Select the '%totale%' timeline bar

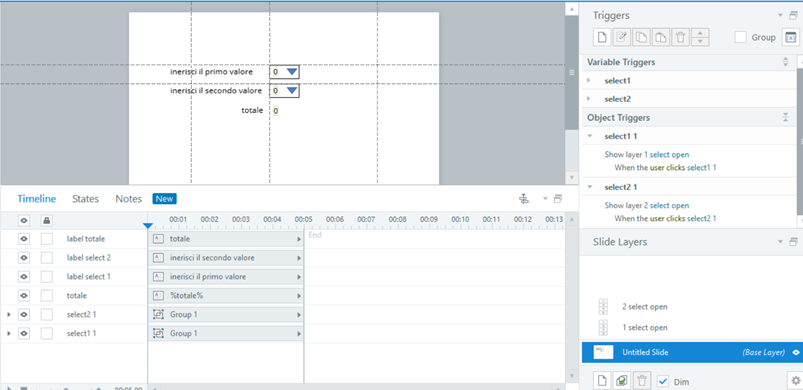[226, 296]
